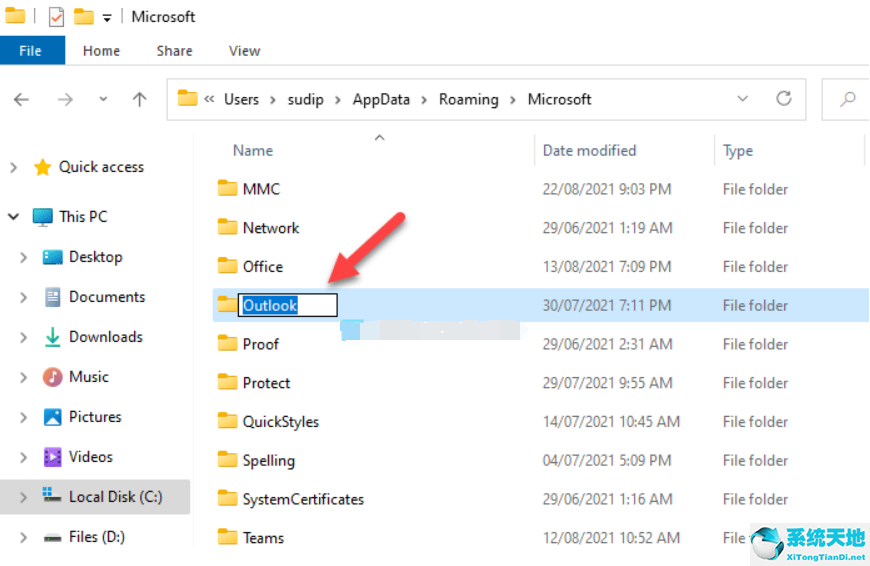Viewport: 870px width, 566px height.
Task: Navigate to Users in the breadcrumb
Action: click(241, 99)
